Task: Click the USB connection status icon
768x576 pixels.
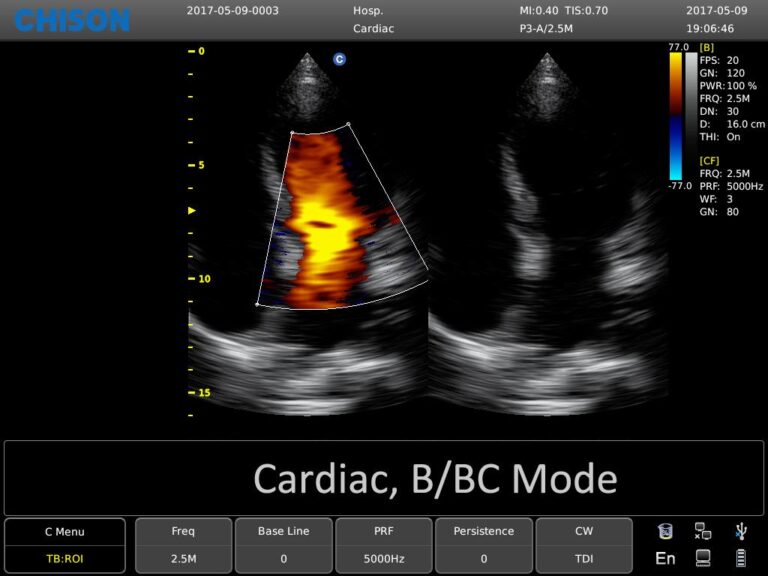Action: tap(740, 530)
